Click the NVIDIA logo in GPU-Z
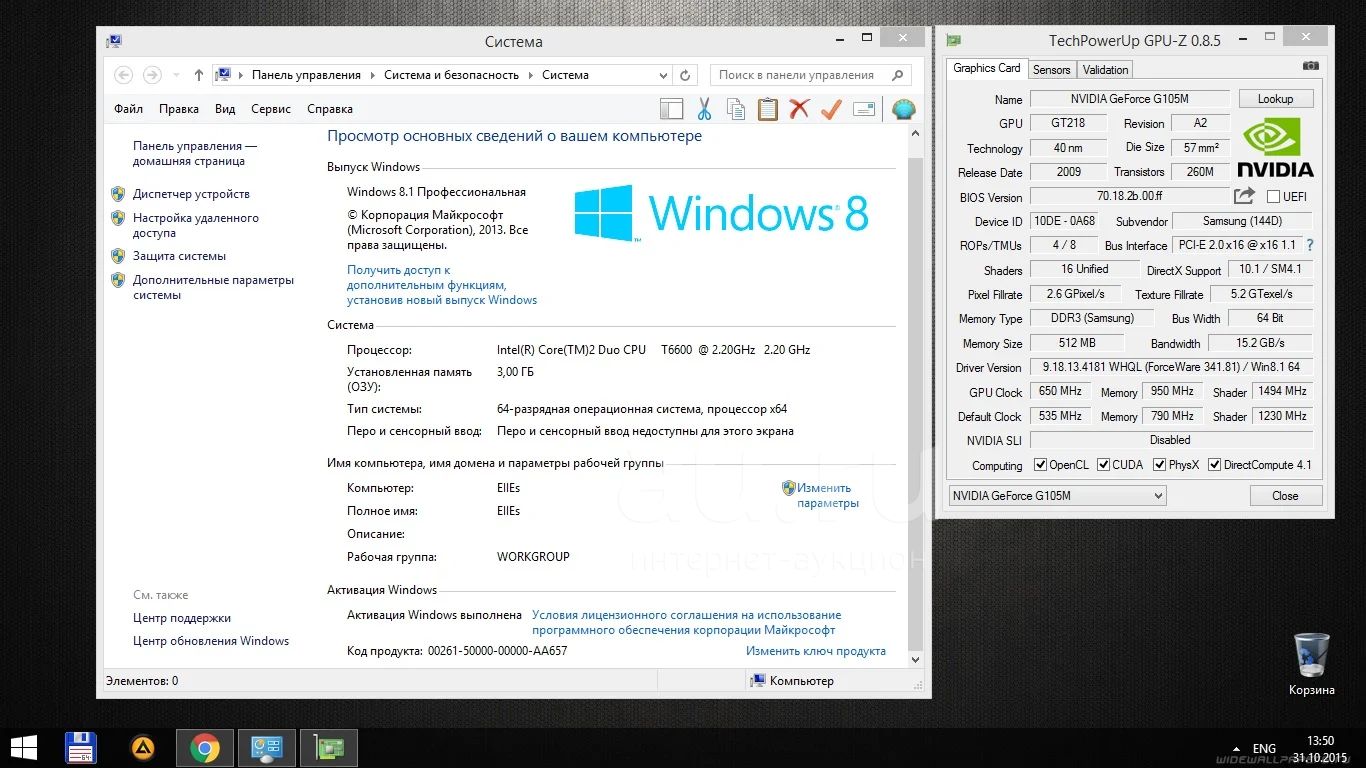This screenshot has width=1366, height=768. (x=1275, y=147)
